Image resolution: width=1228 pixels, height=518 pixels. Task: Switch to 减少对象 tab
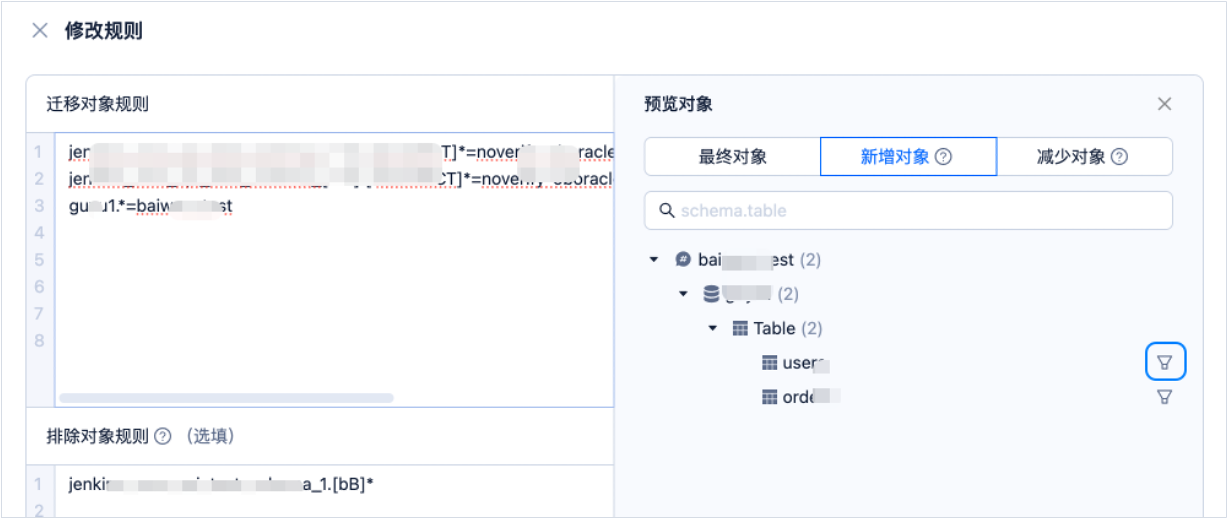pos(1084,157)
